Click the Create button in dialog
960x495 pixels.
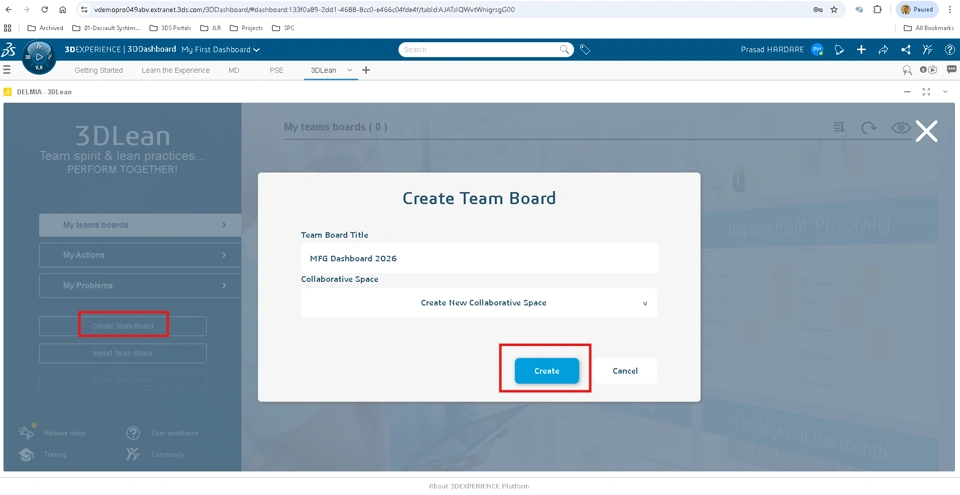coord(547,371)
